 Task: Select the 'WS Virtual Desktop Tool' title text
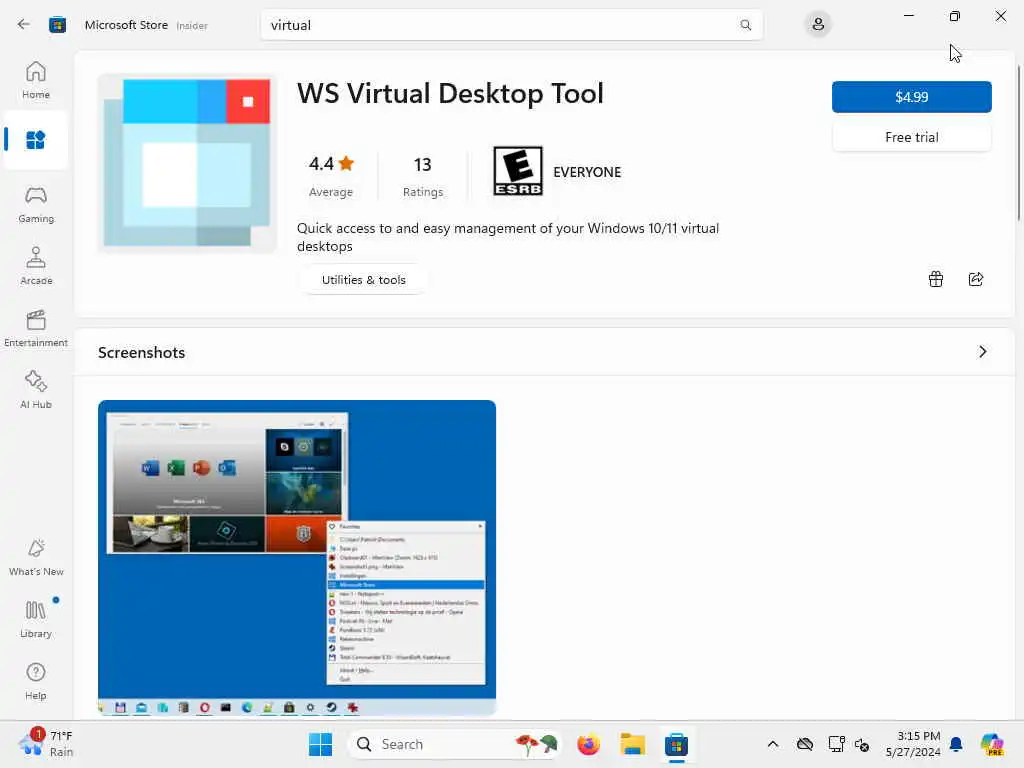tap(450, 93)
